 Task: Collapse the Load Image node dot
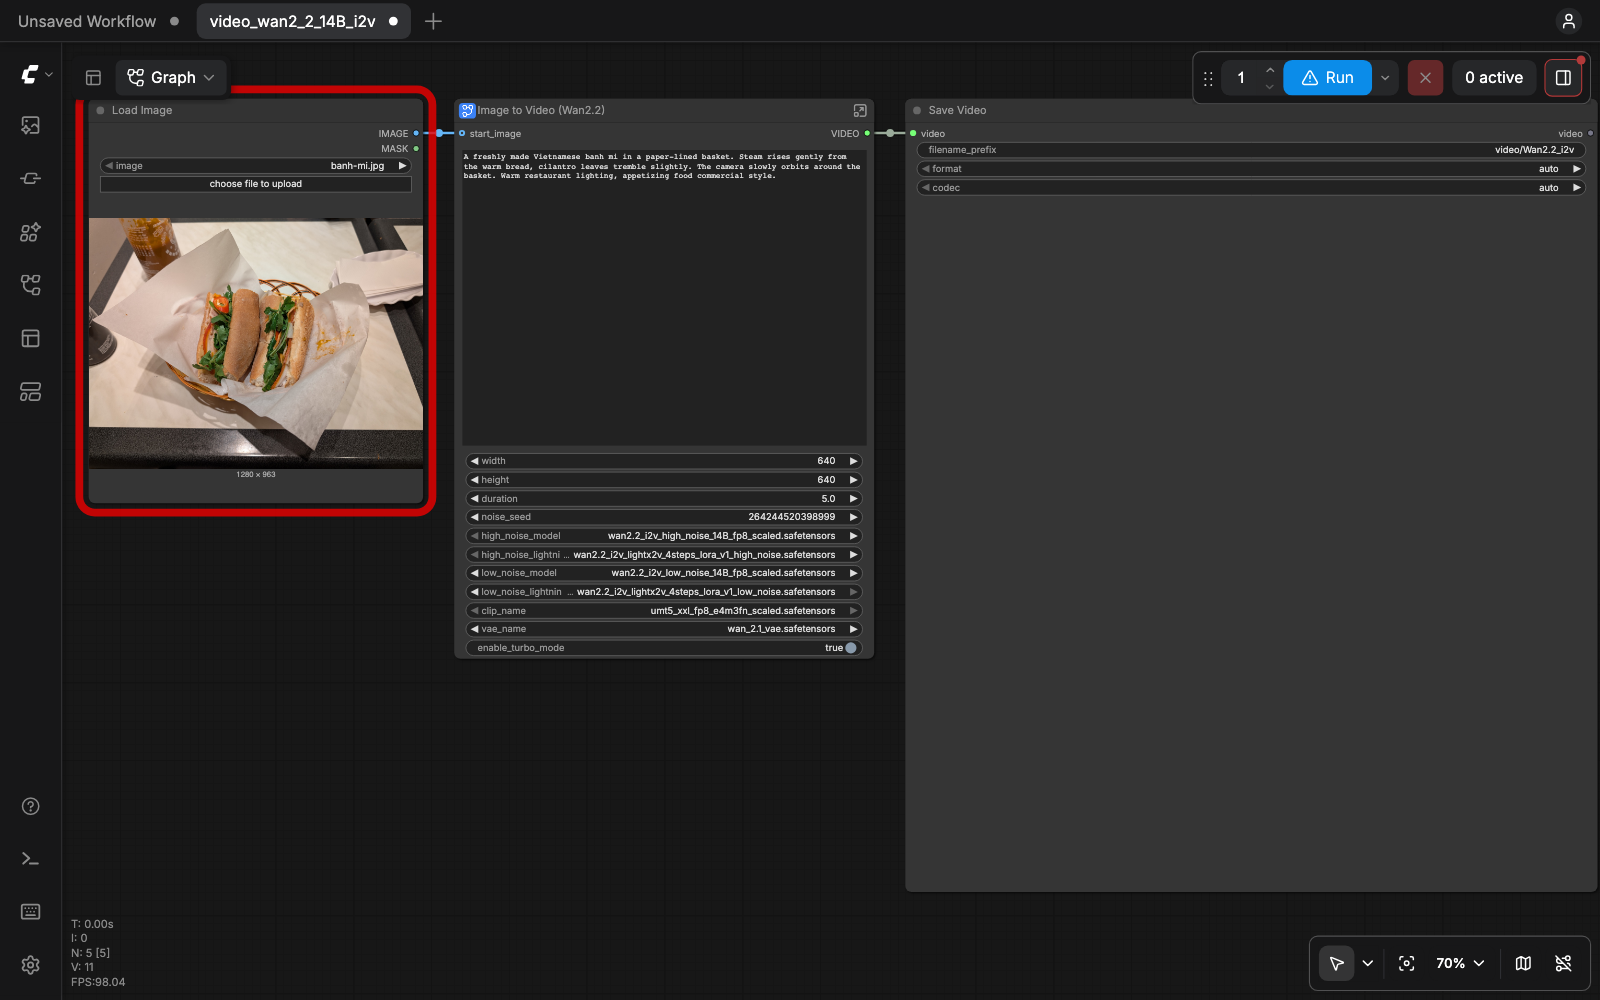pyautogui.click(x=100, y=110)
